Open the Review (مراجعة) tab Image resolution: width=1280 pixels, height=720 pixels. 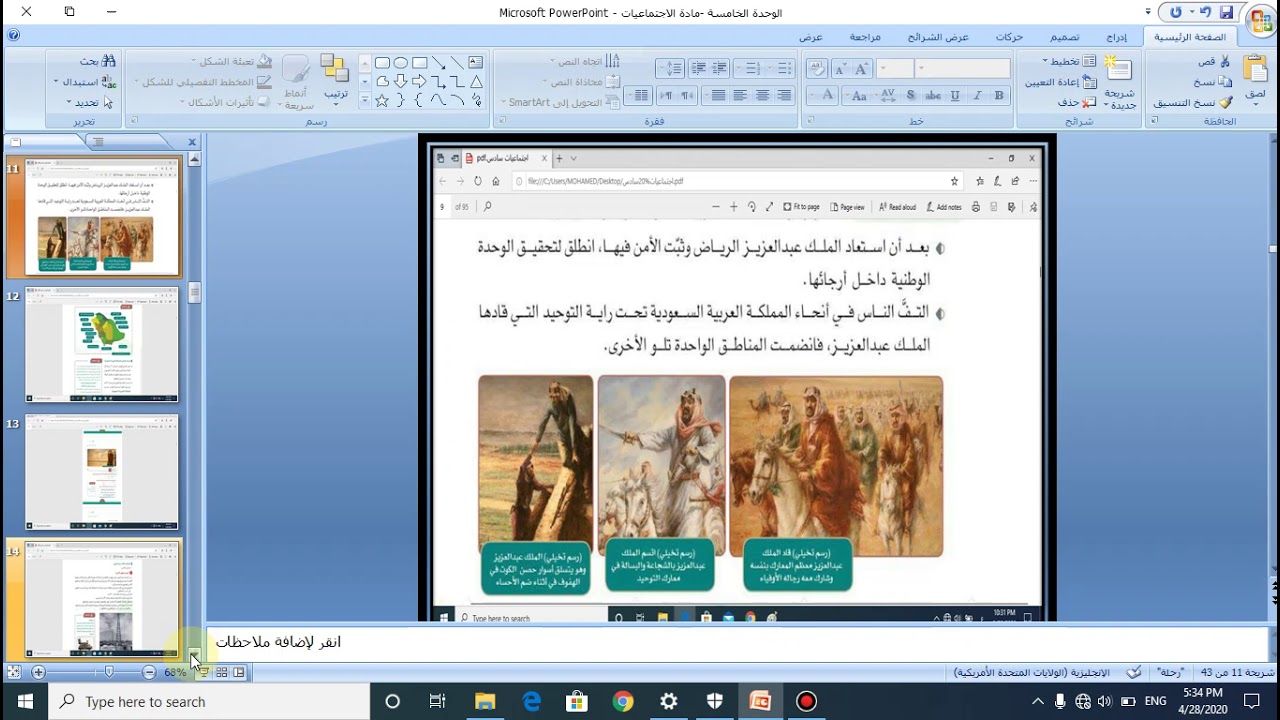coord(865,37)
